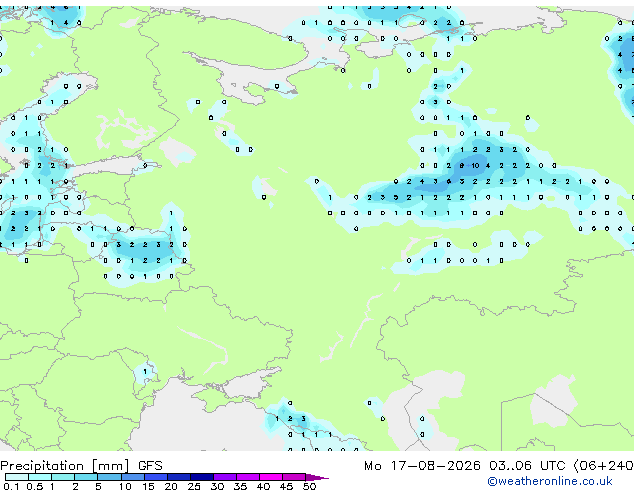Click the 0.5–1 mm legend color swatch

[40, 477]
